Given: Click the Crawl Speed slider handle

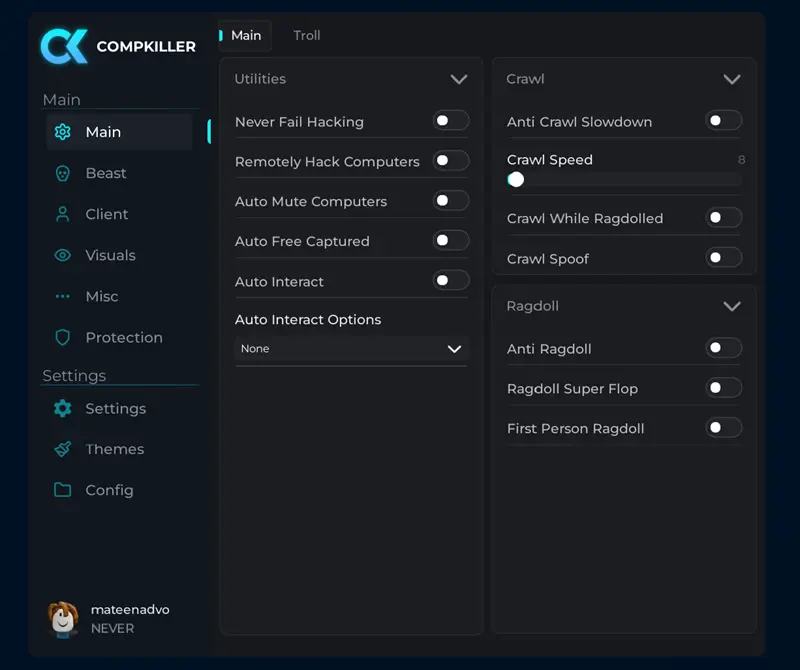Looking at the screenshot, I should pyautogui.click(x=516, y=180).
